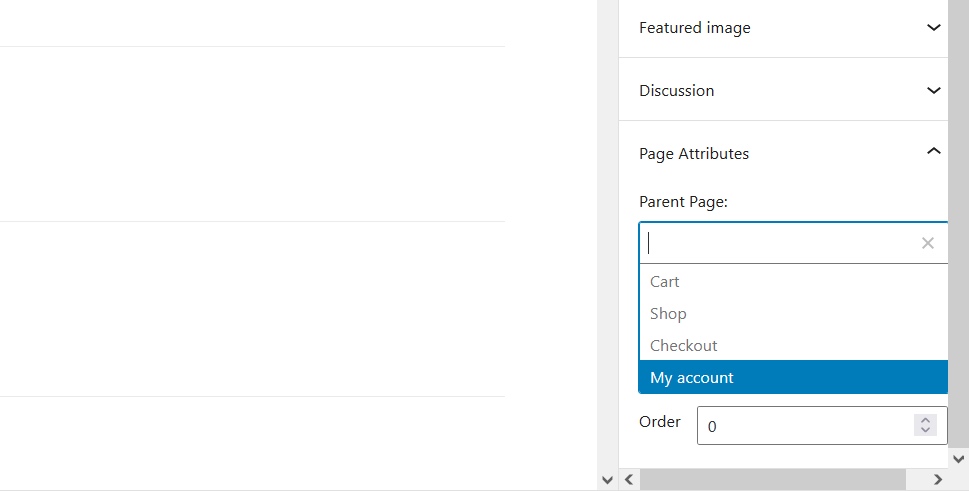The width and height of the screenshot is (969, 491).
Task: Increase the Order value with the up arrow
Action: (925, 420)
